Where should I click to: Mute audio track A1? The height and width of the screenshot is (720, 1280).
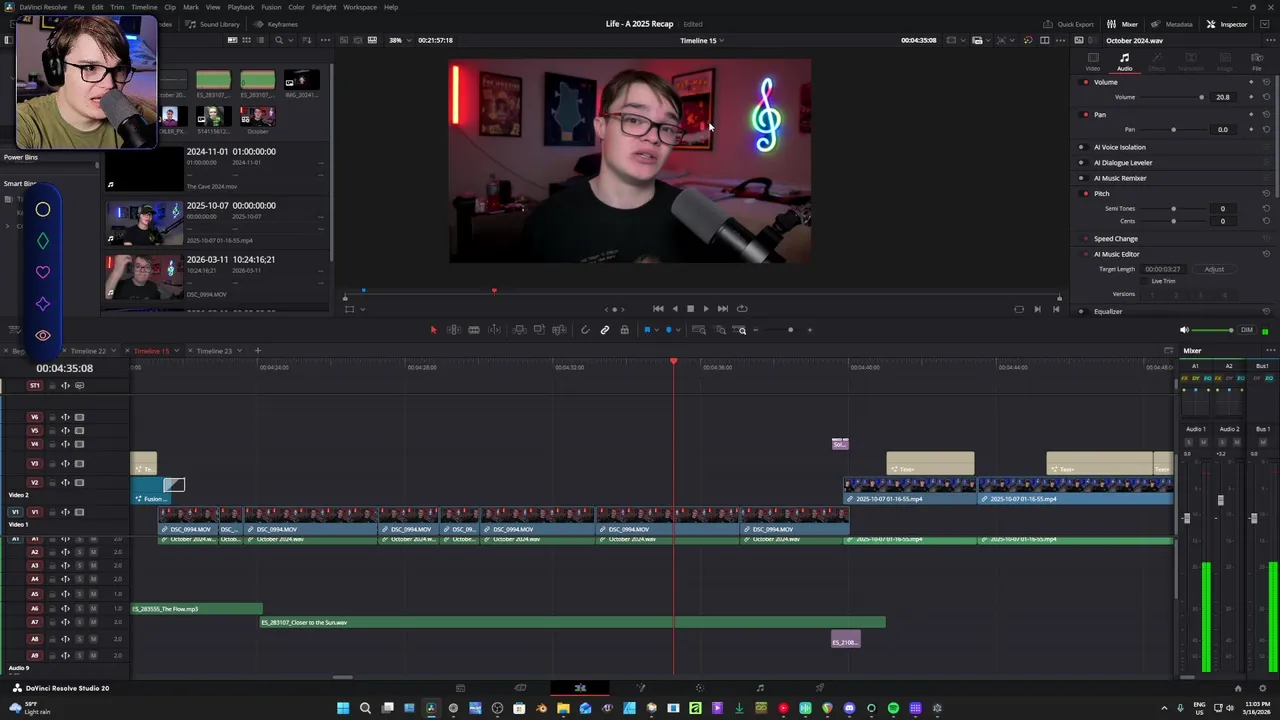pos(93,540)
